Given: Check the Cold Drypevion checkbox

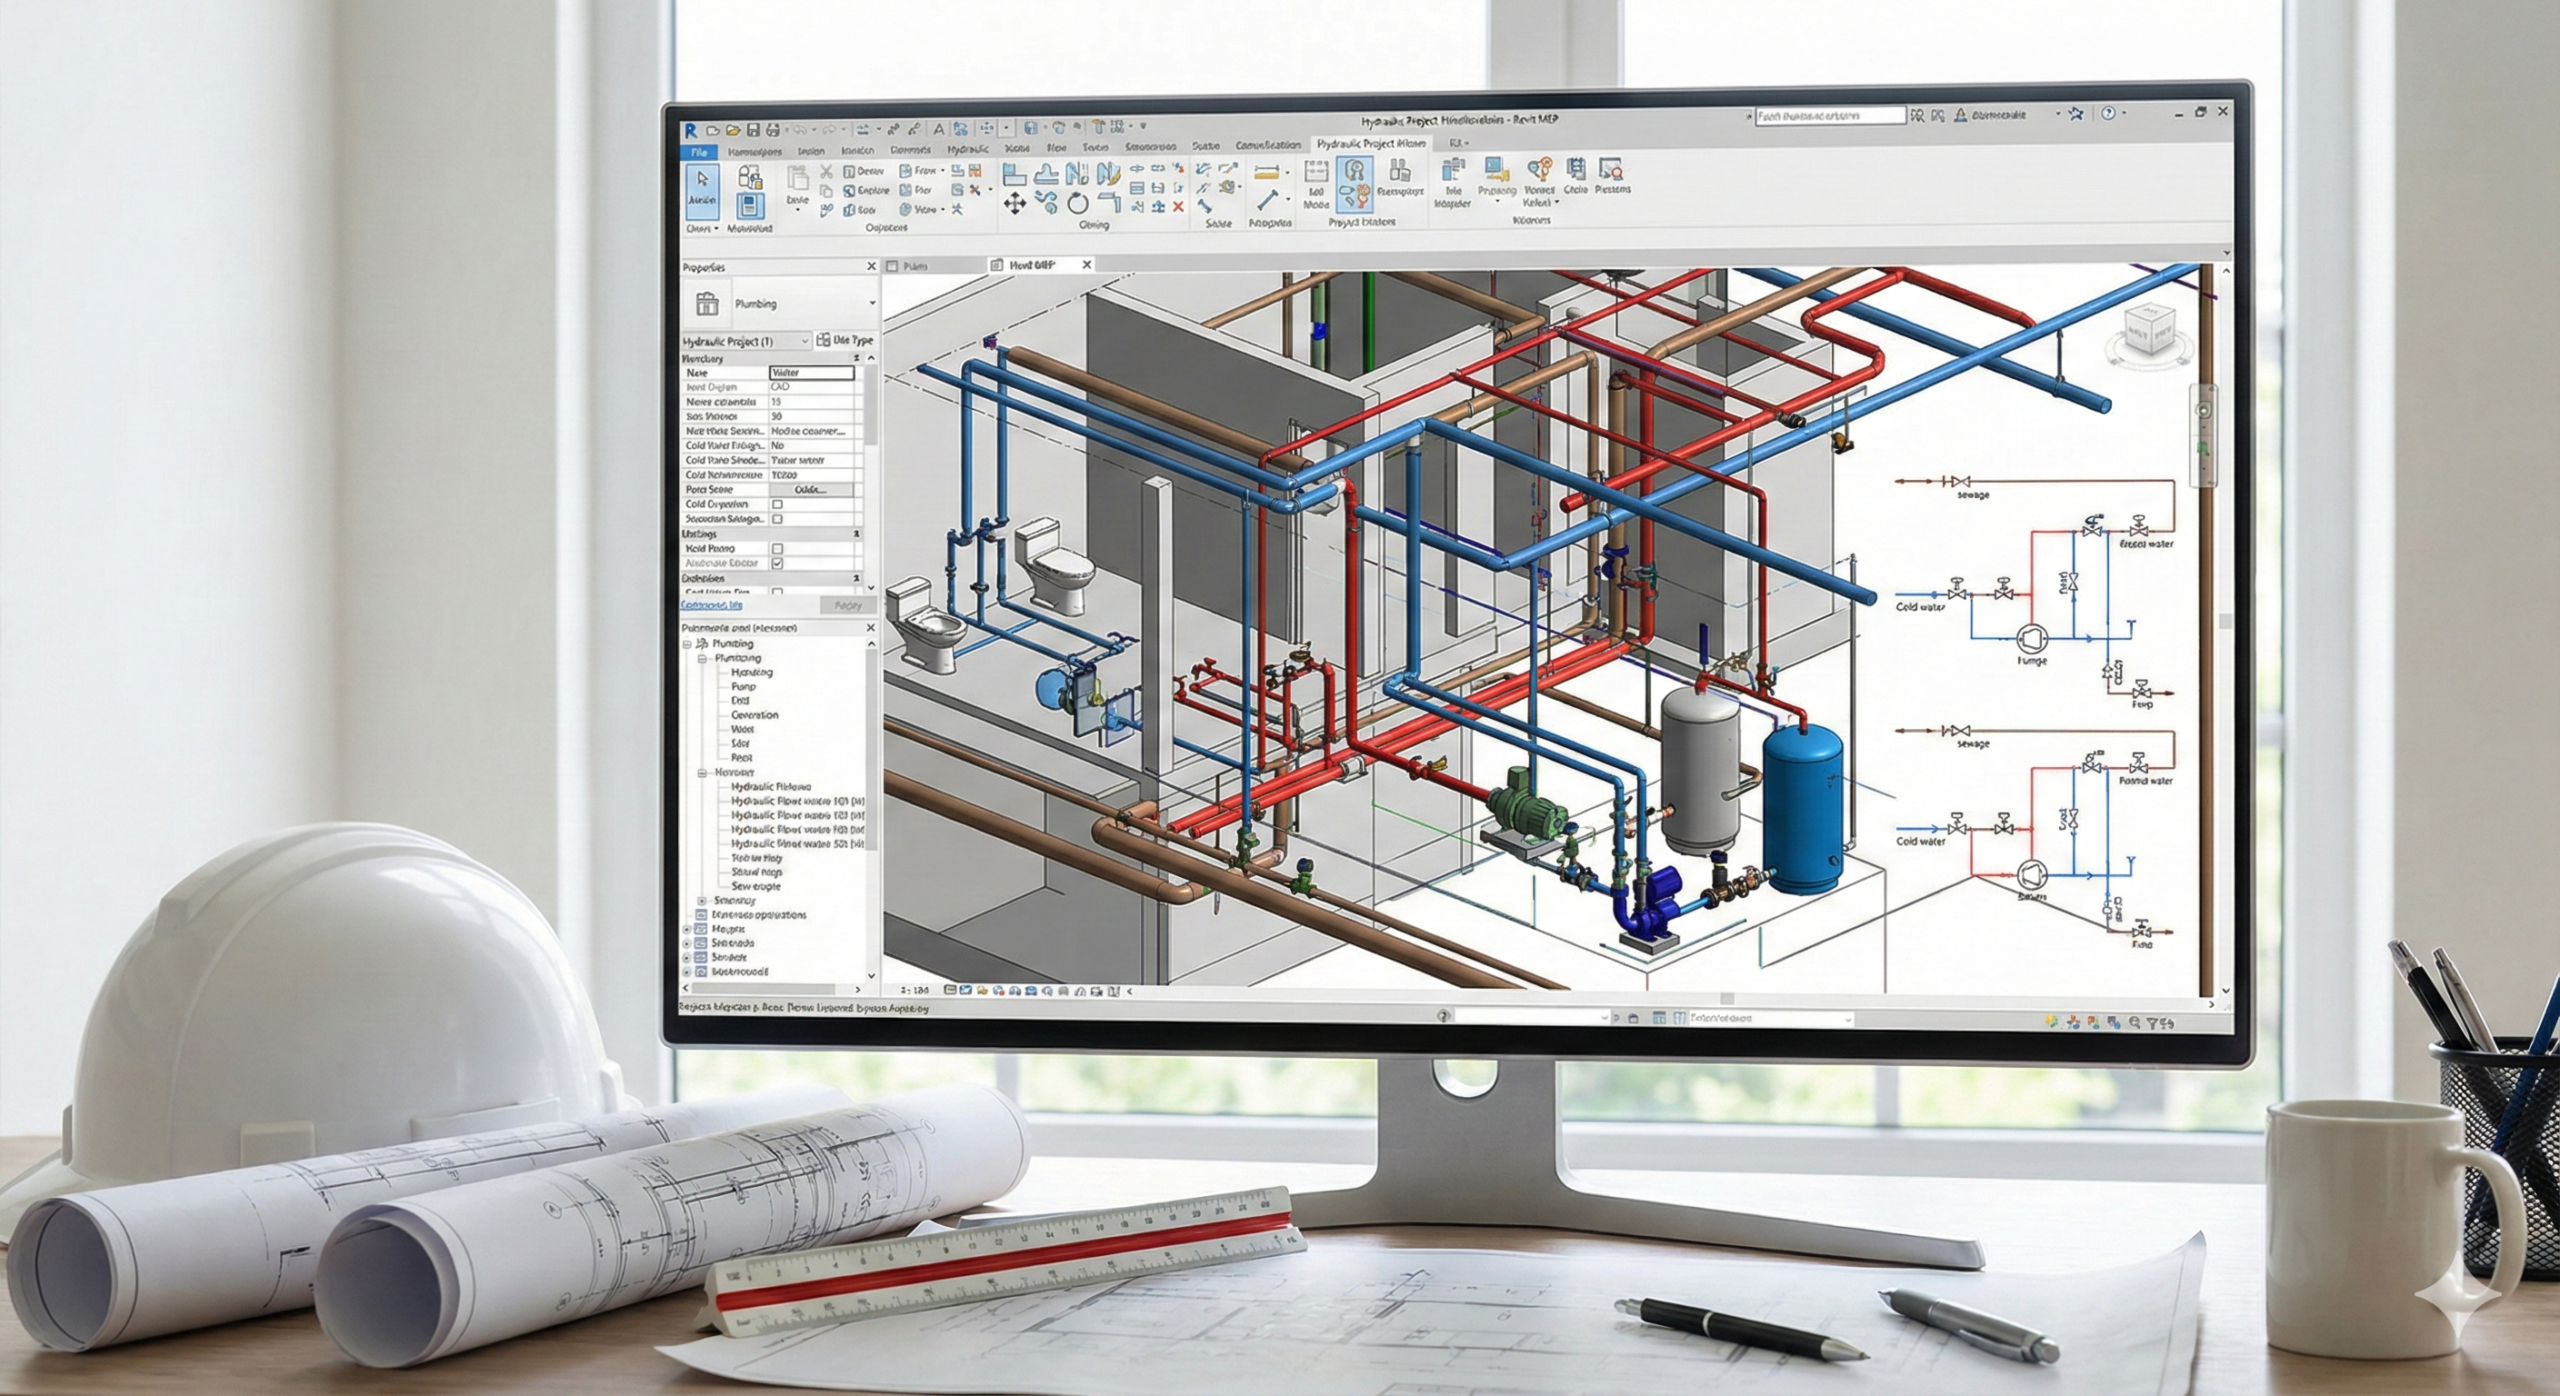Looking at the screenshot, I should 777,505.
